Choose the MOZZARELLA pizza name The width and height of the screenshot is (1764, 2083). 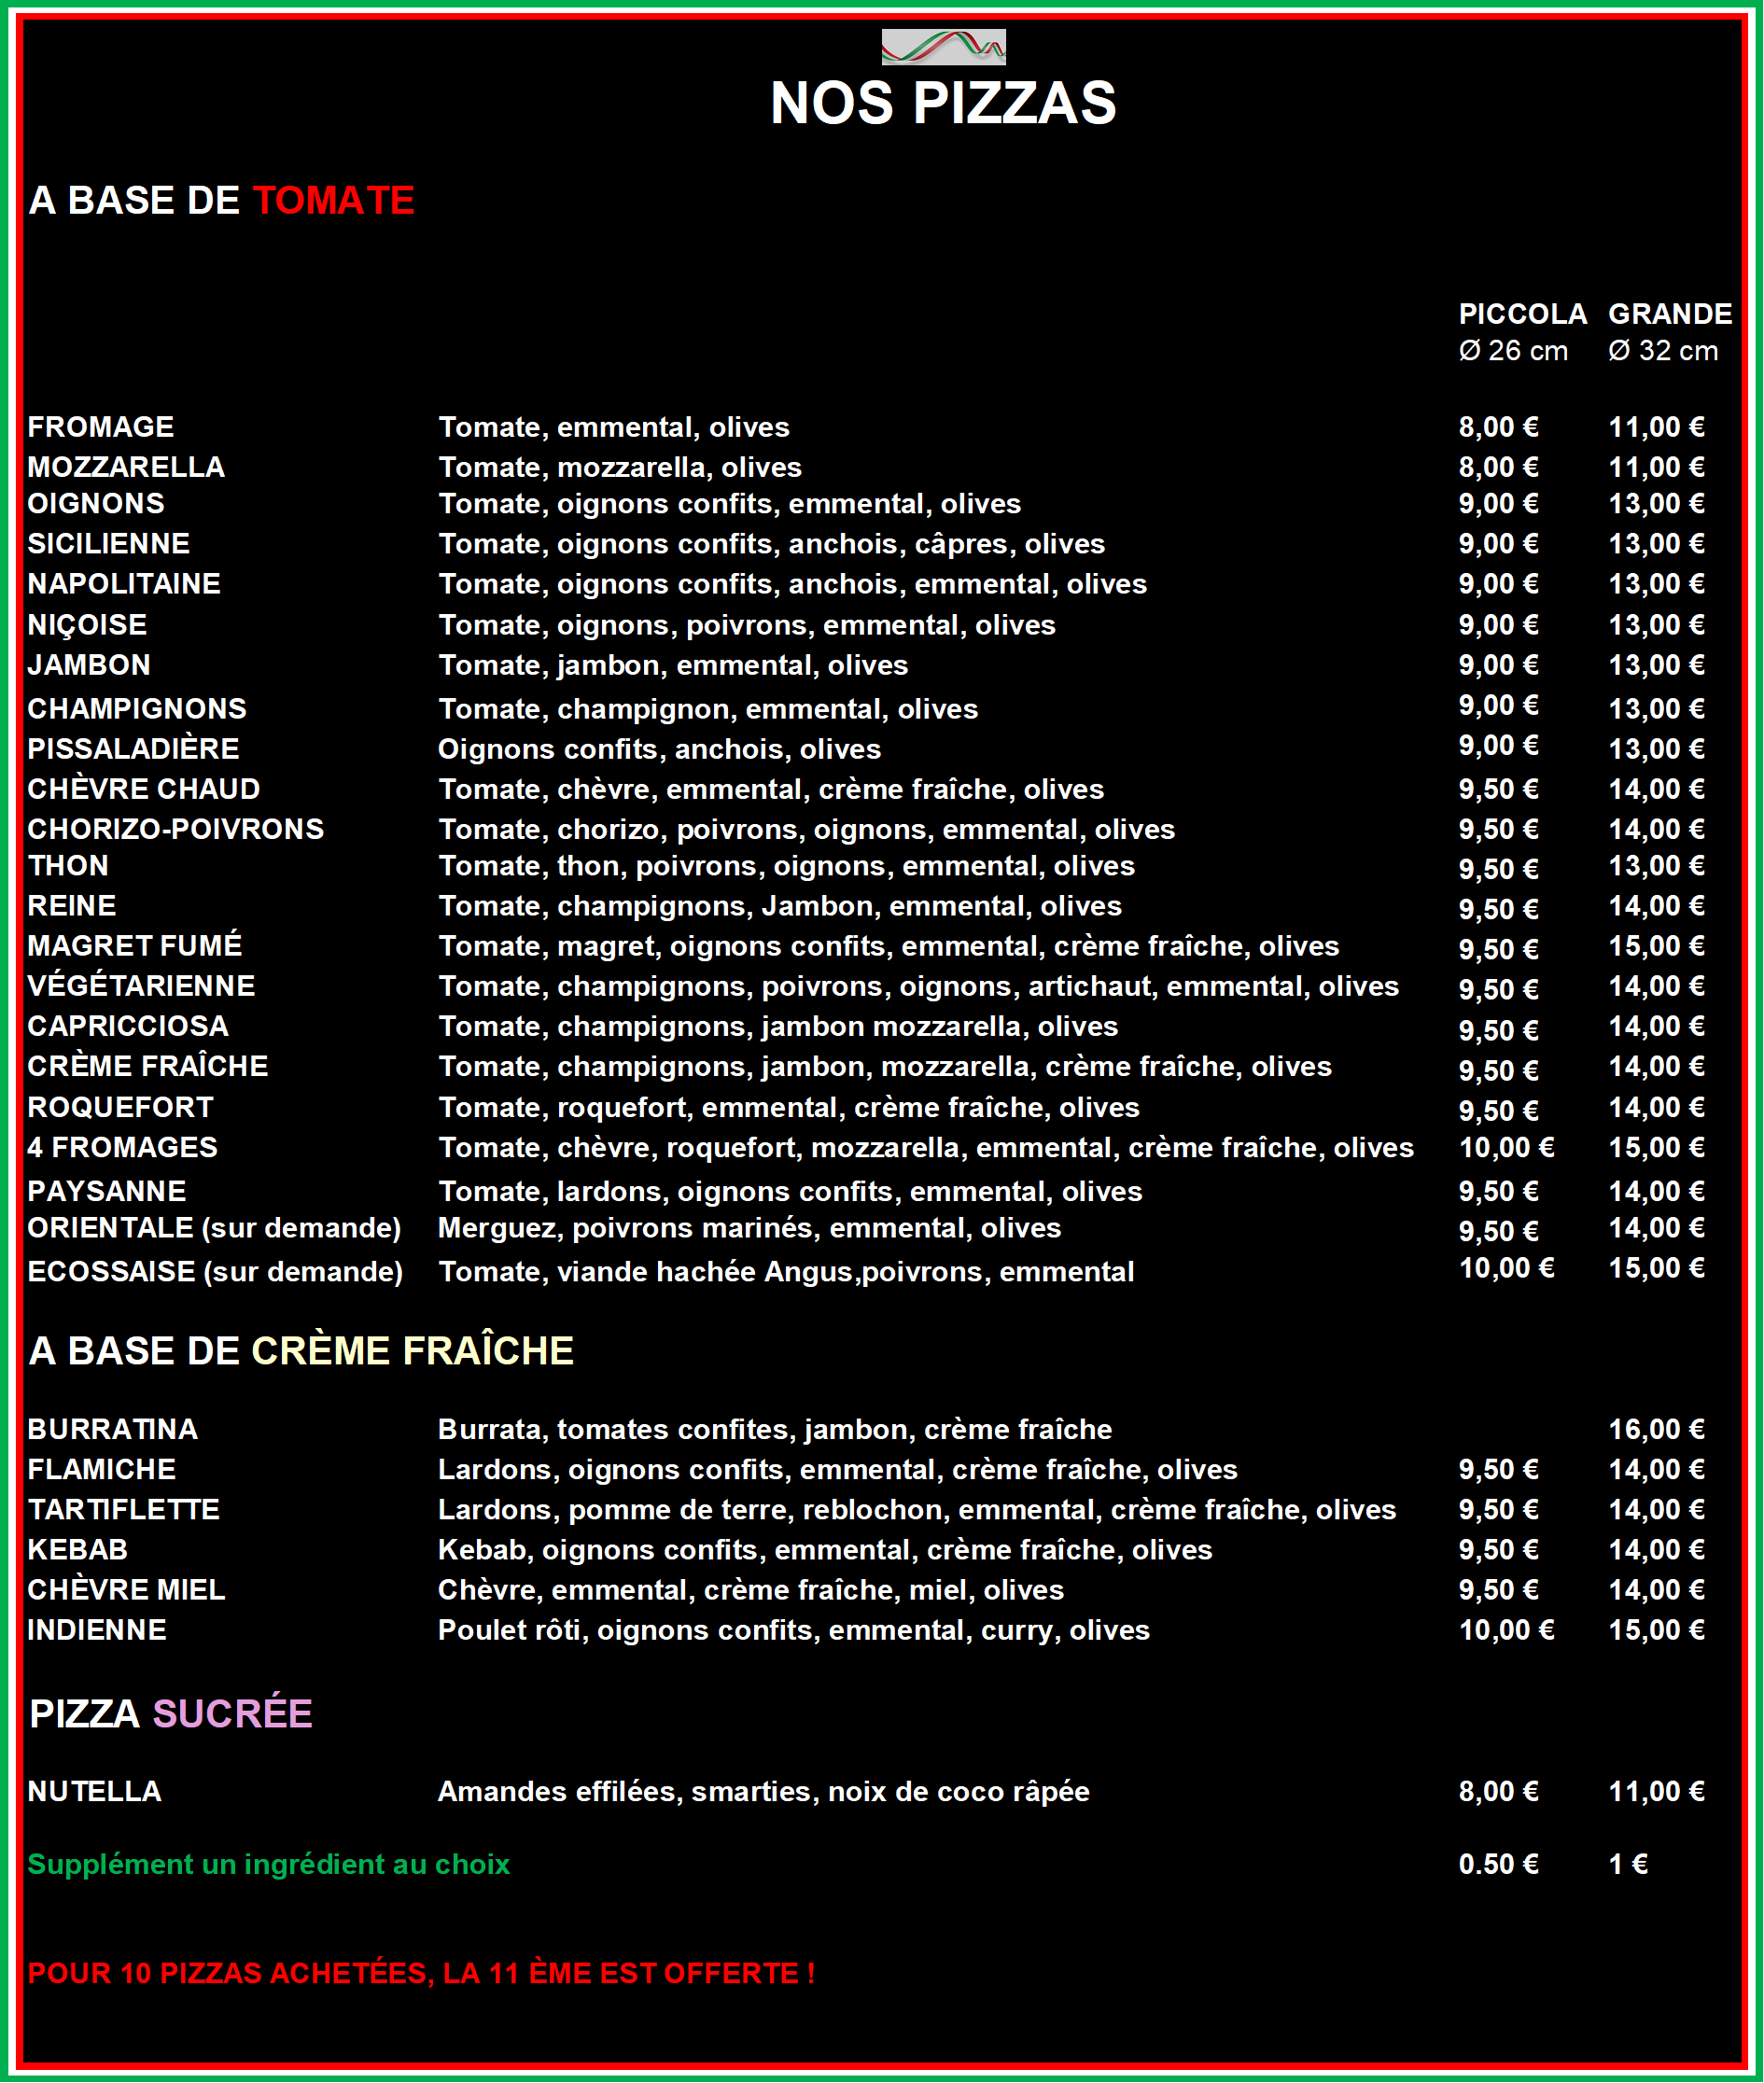(x=126, y=467)
